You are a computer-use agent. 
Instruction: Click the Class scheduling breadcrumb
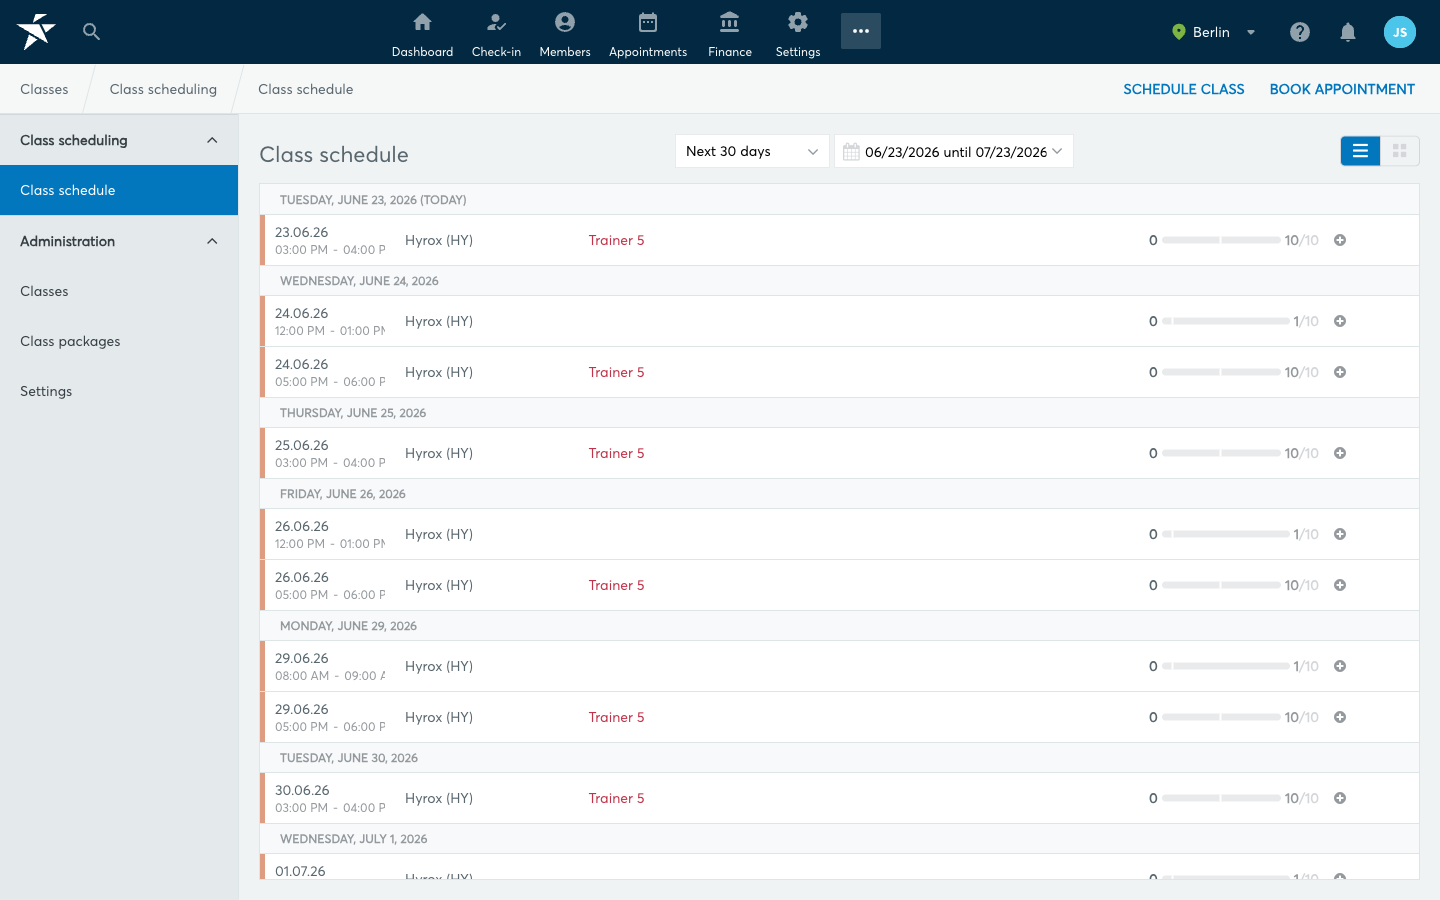click(x=163, y=89)
